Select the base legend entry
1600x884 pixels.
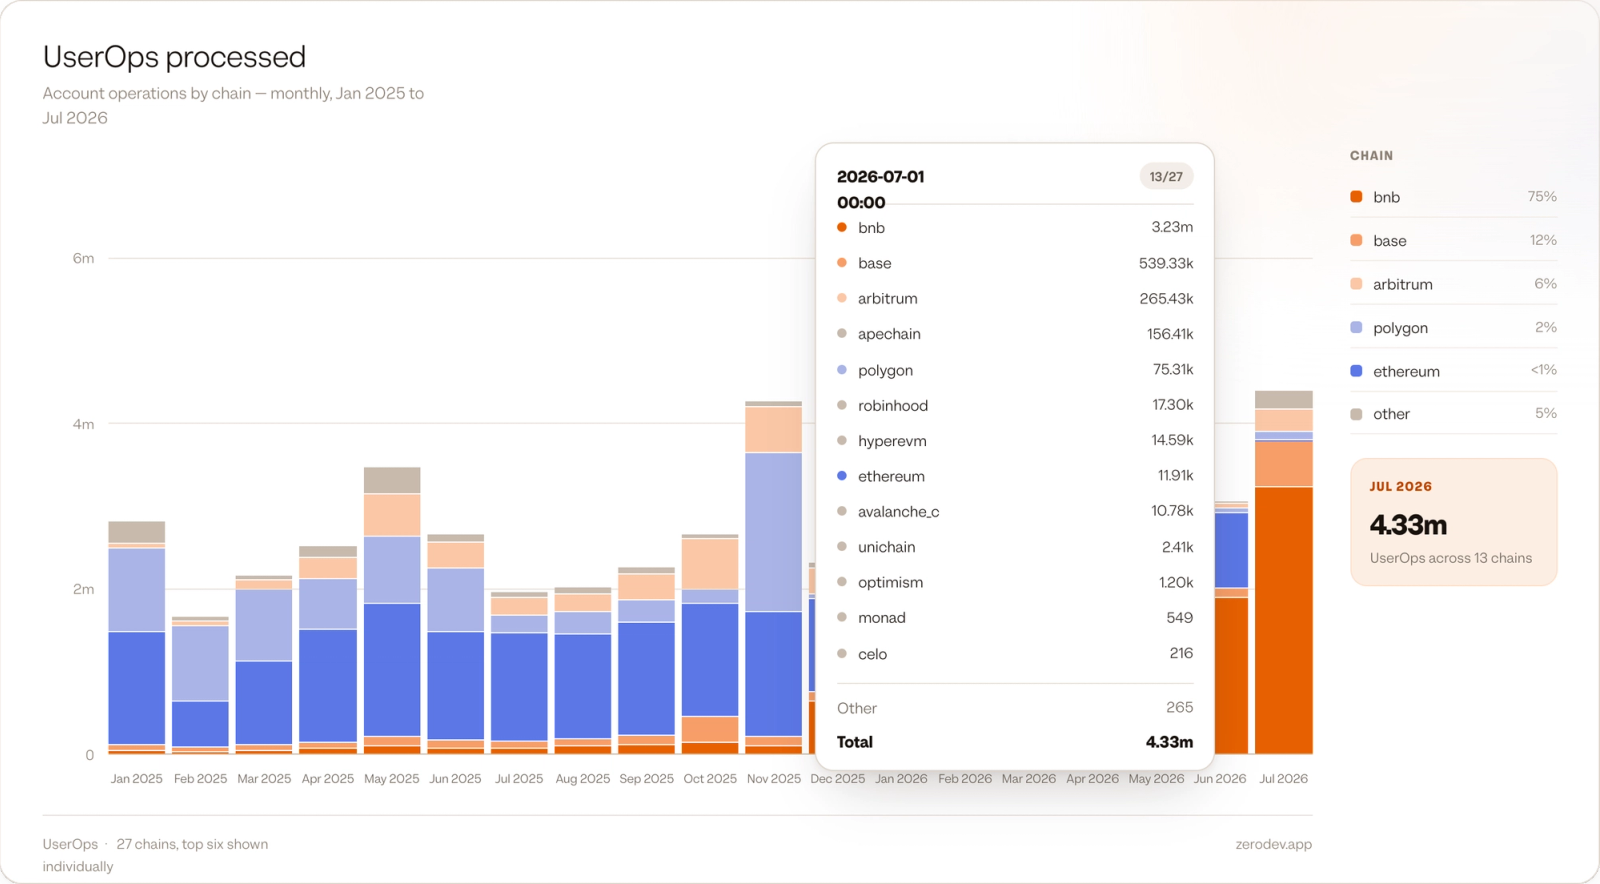tap(1453, 240)
